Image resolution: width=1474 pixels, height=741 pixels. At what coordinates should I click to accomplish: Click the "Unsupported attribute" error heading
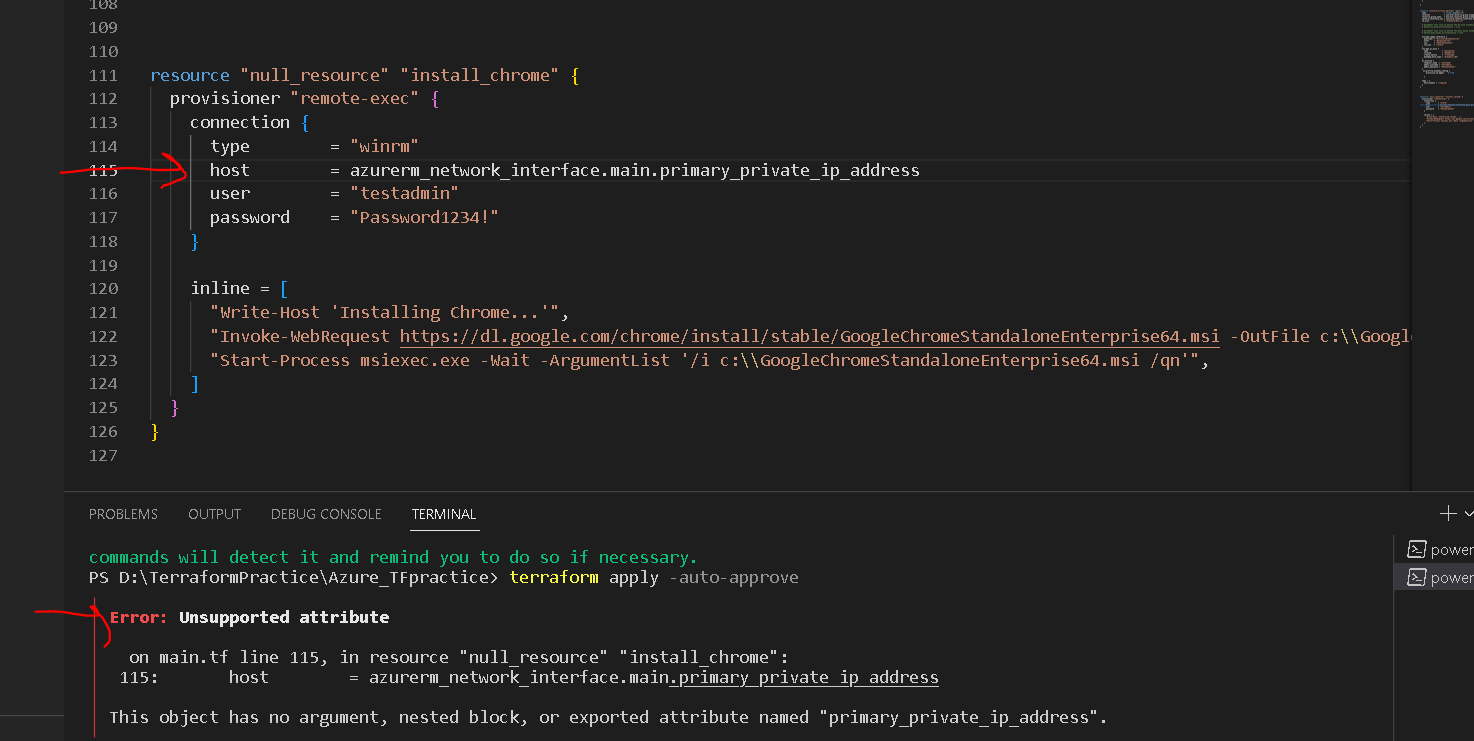click(284, 617)
